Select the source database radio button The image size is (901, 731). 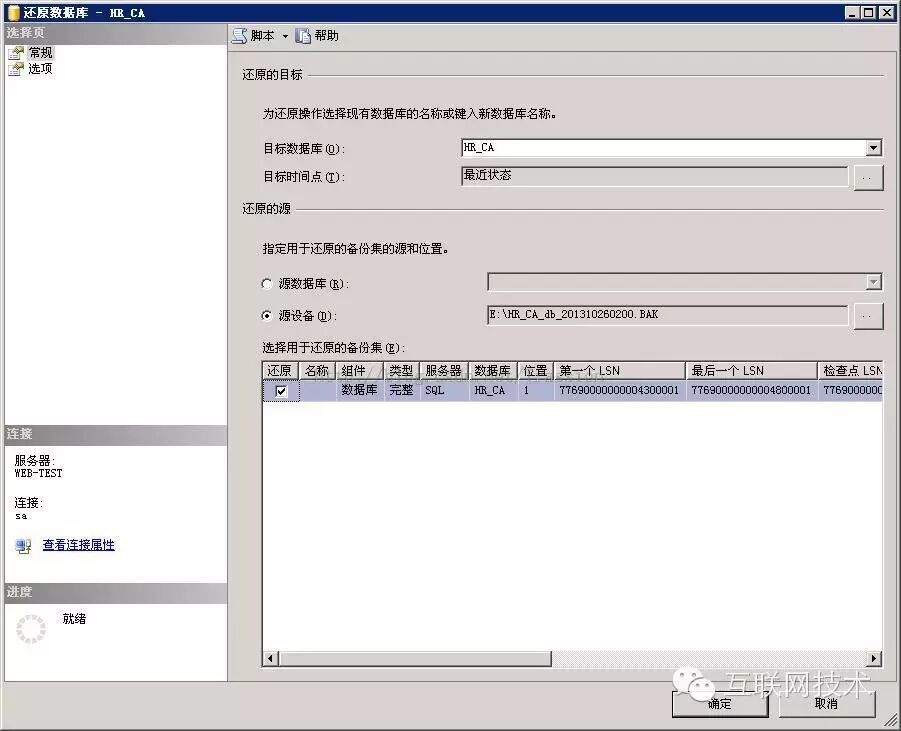(x=267, y=283)
